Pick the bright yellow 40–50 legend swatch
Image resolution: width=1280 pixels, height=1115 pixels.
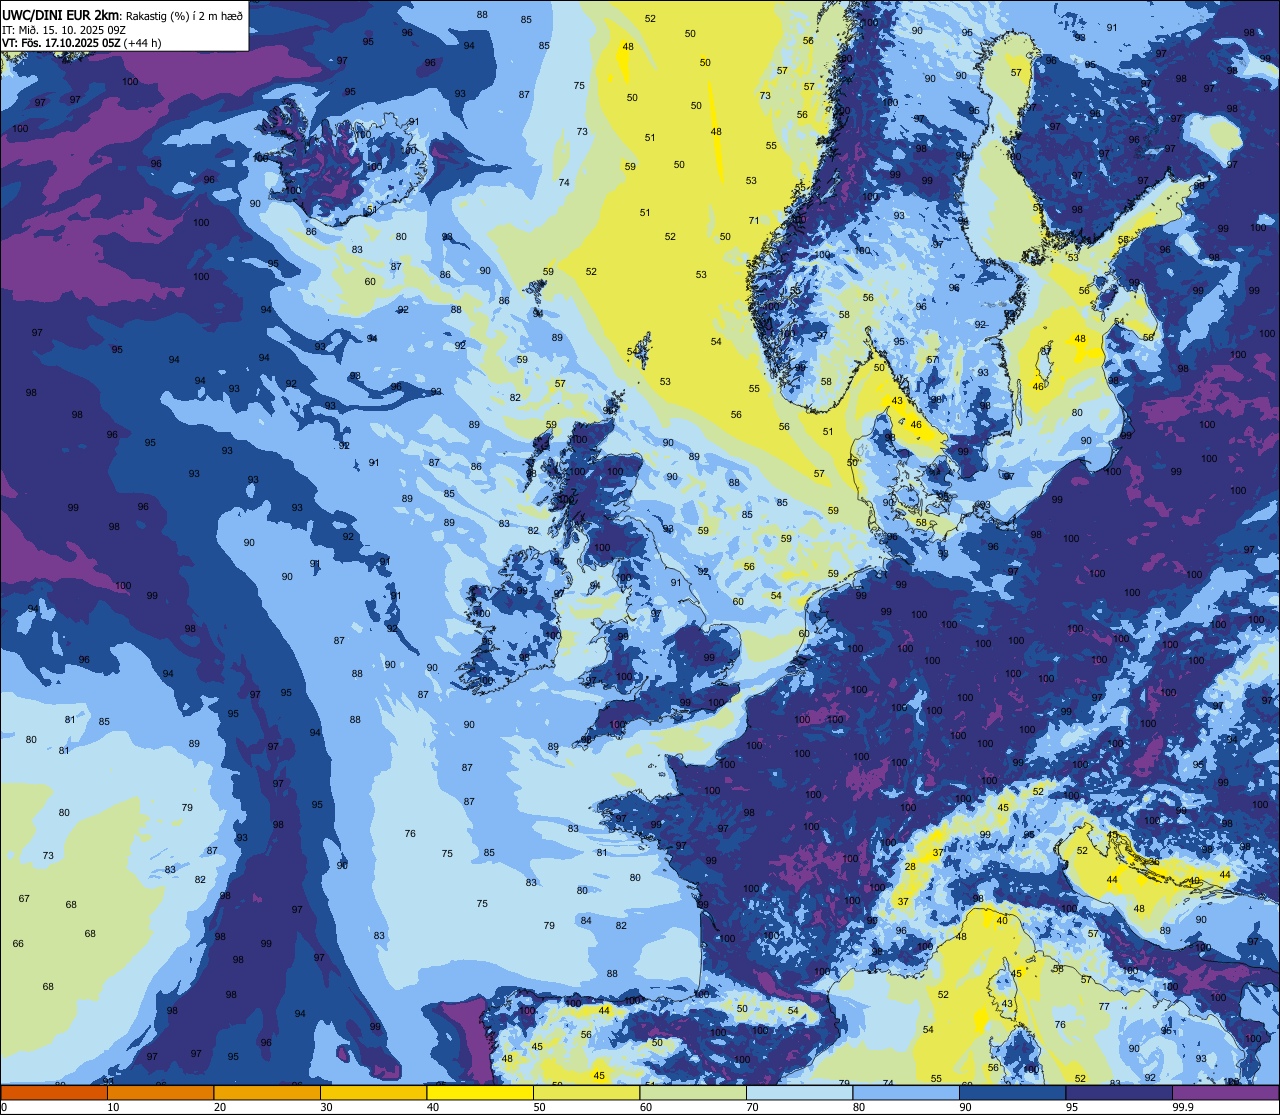click(x=480, y=1092)
